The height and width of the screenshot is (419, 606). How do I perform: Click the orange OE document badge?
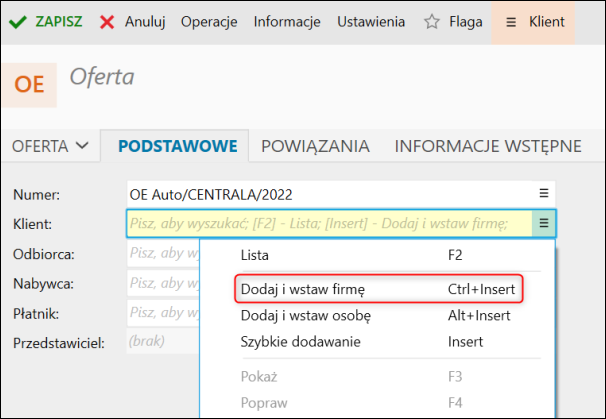[x=29, y=85]
